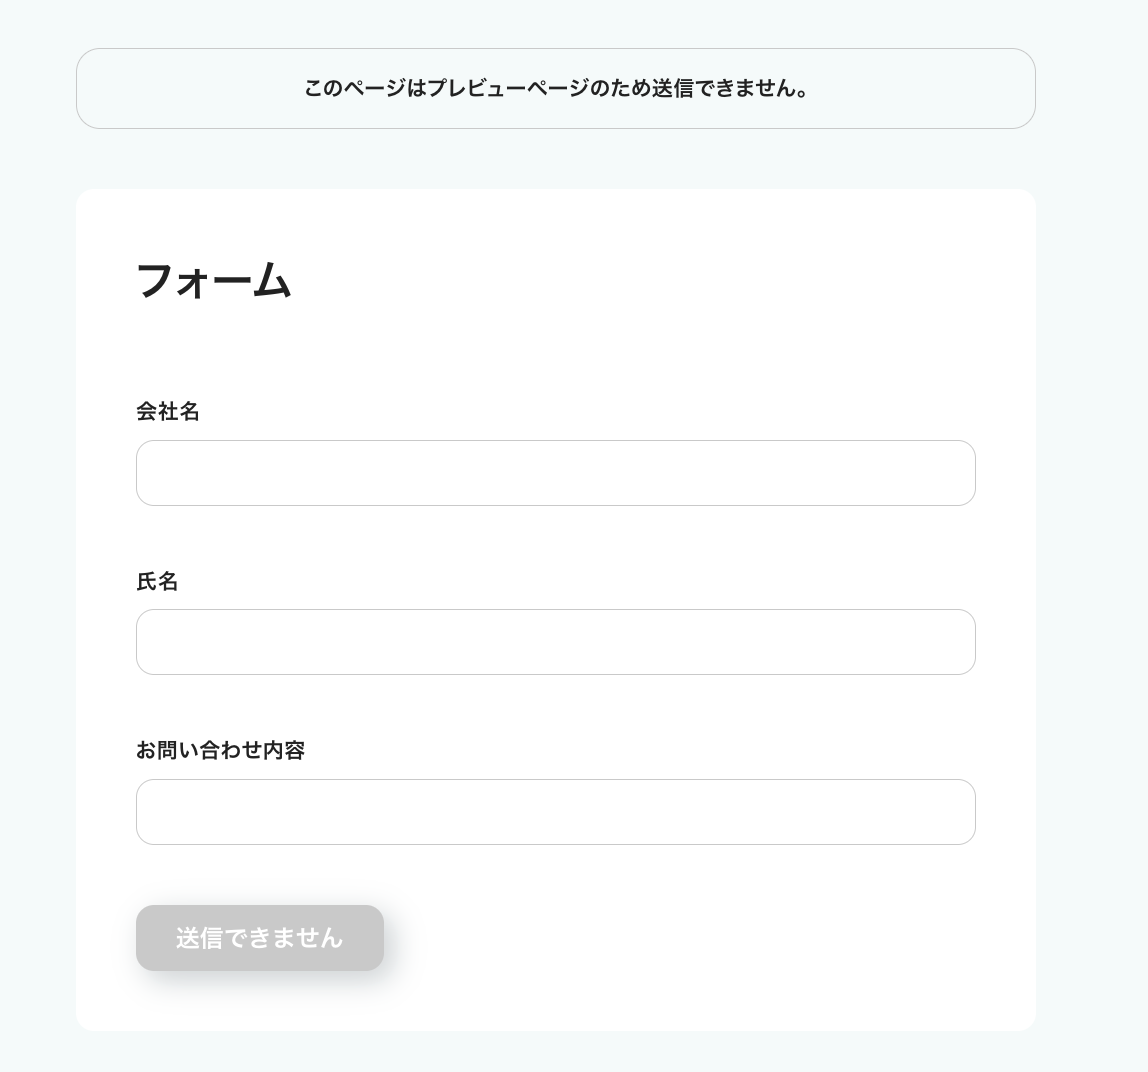Place cursor in the full name field
Viewport: 1148px width, 1072px height.
[x=555, y=642]
